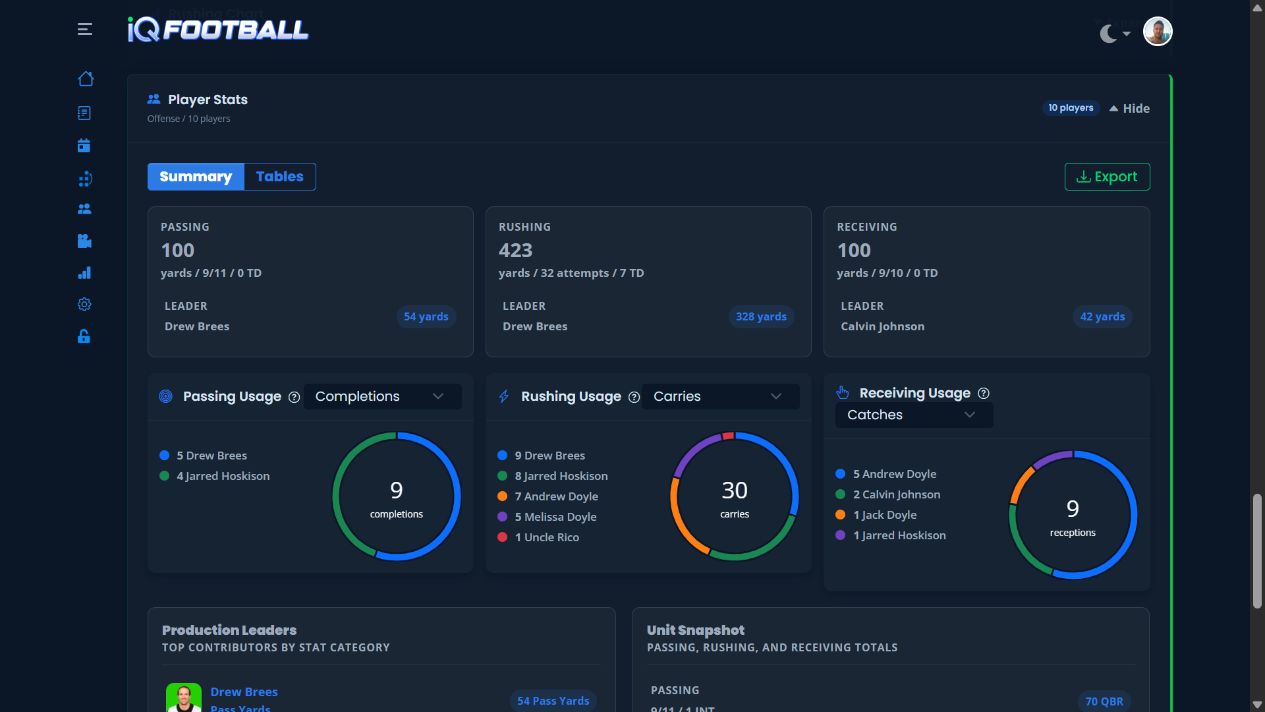1265x712 pixels.
Task: Click the 9 completions donut chart
Action: coord(396,496)
